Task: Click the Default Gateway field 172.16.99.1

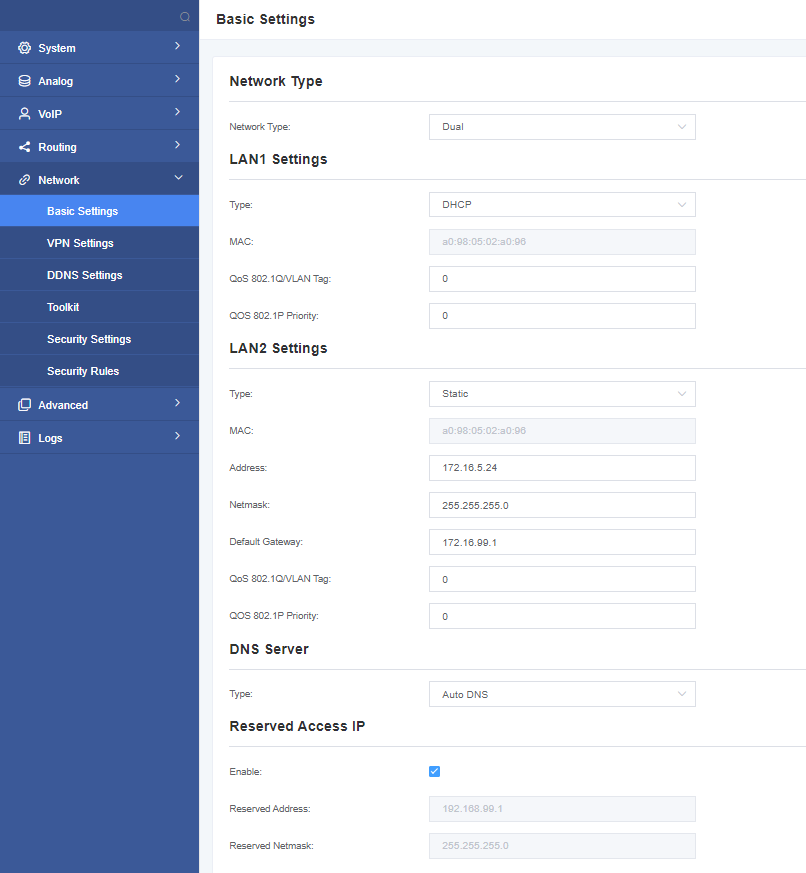Action: click(562, 542)
